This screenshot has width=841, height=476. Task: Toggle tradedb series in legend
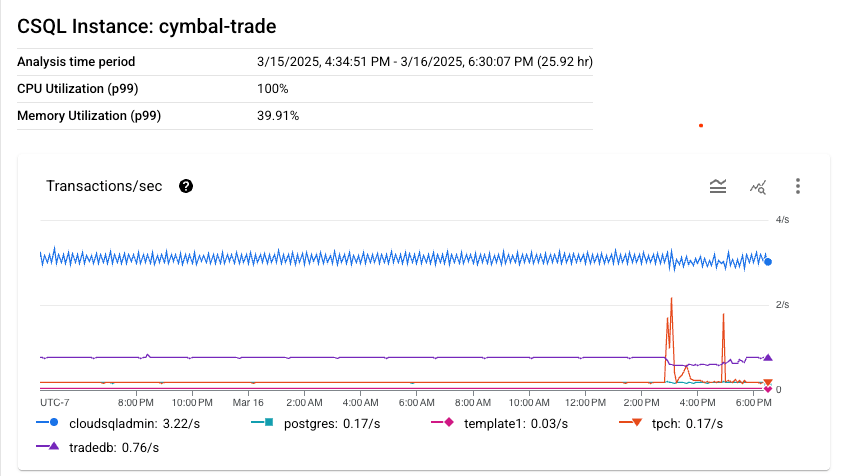tap(98, 447)
